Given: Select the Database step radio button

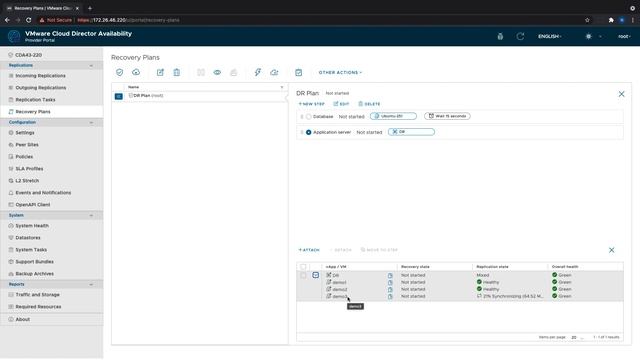Looking at the screenshot, I should (309, 117).
